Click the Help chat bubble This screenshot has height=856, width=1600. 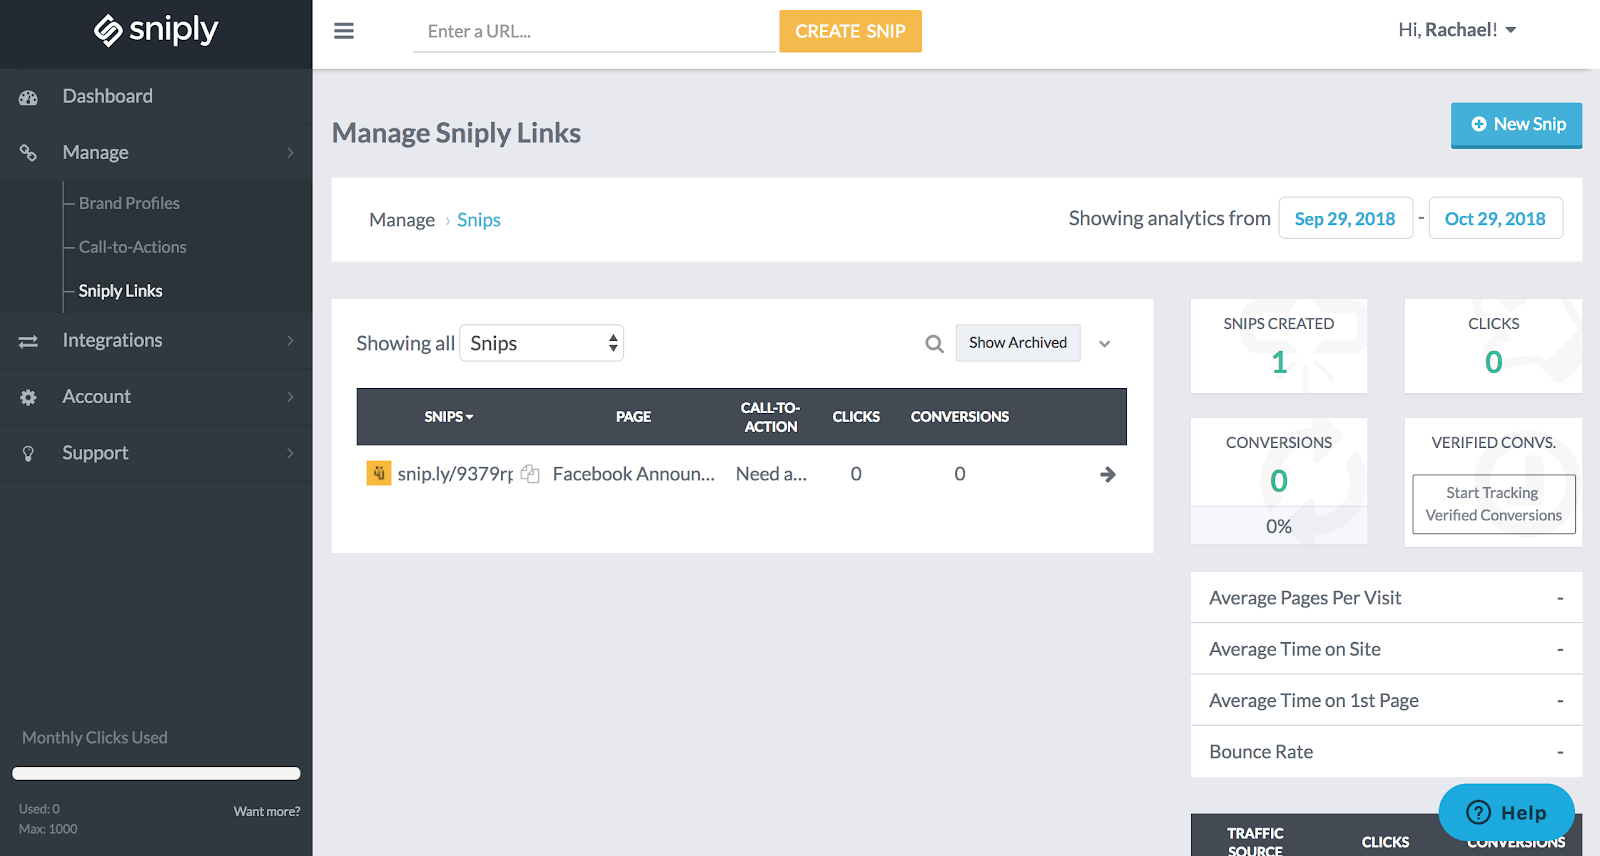1506,812
